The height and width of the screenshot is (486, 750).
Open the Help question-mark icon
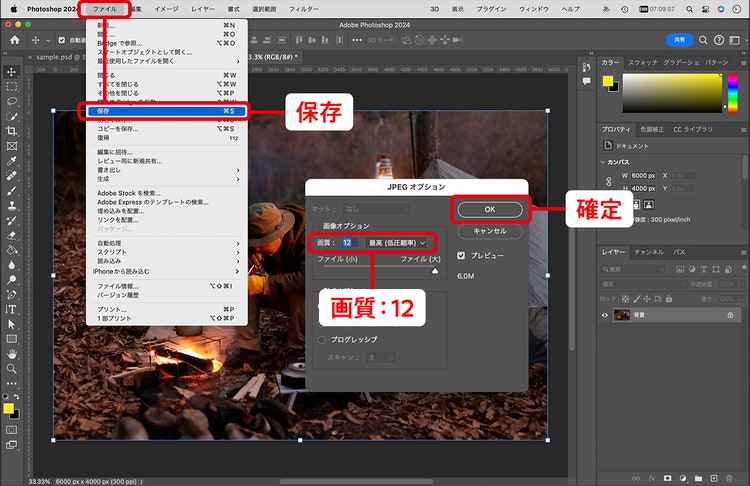[x=718, y=40]
